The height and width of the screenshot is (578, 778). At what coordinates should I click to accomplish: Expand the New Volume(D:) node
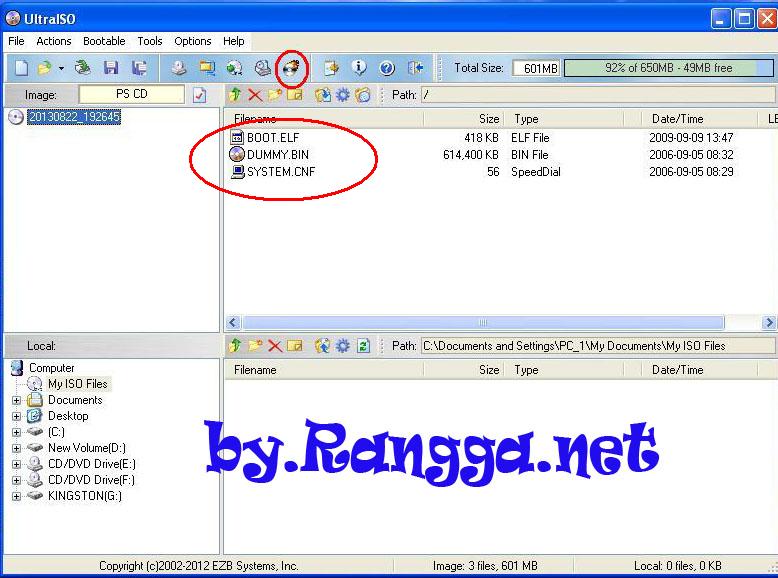[16, 448]
